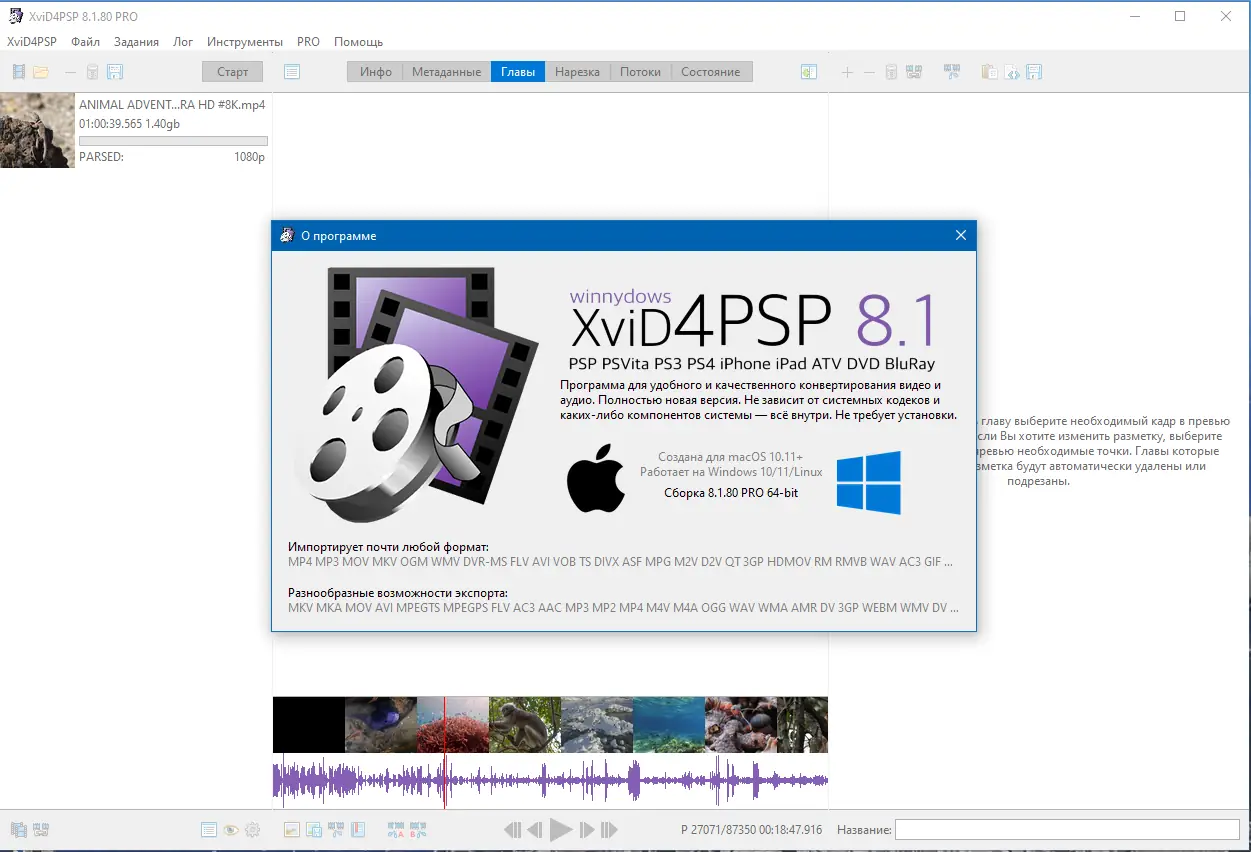Open the Помощь menu
This screenshot has height=852, width=1251.
tap(359, 42)
